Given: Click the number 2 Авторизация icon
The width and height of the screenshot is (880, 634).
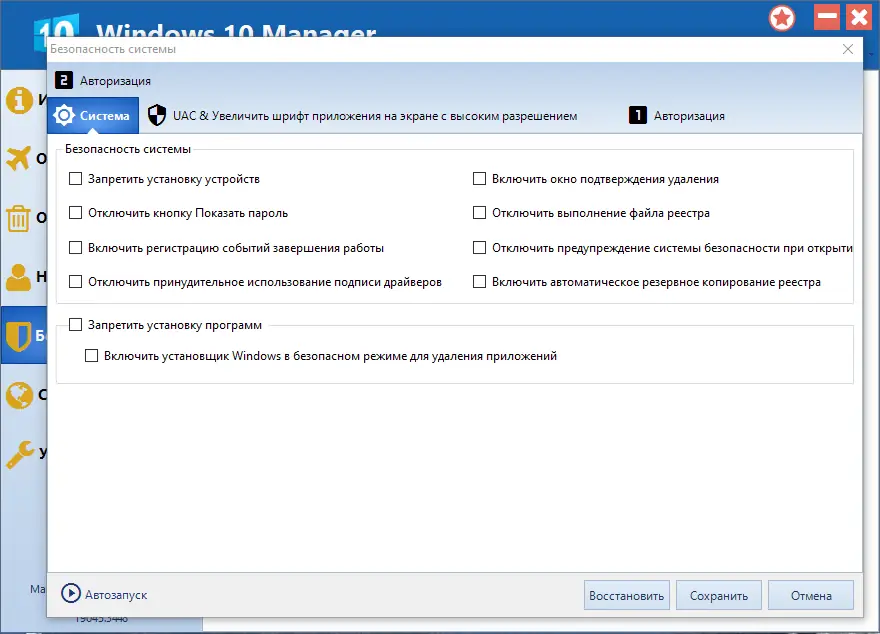Looking at the screenshot, I should click(x=64, y=80).
